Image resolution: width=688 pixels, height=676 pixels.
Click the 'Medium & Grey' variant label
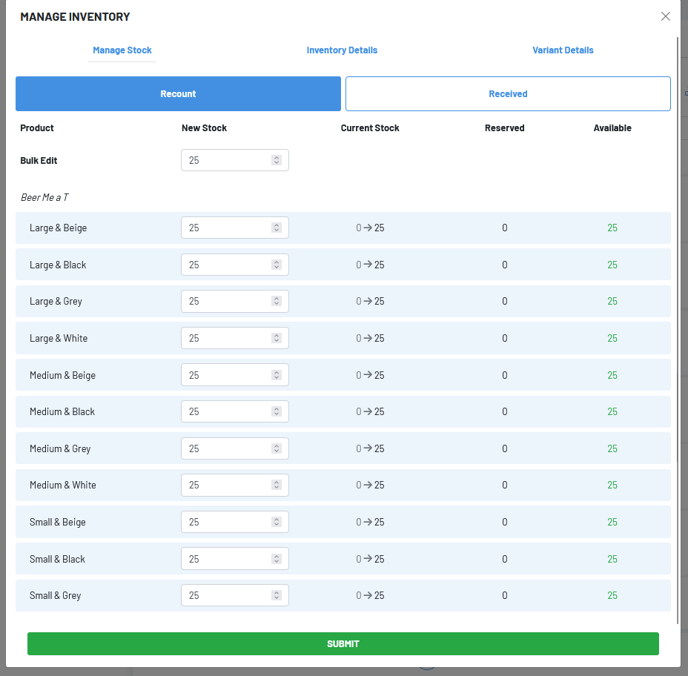pyautogui.click(x=60, y=448)
